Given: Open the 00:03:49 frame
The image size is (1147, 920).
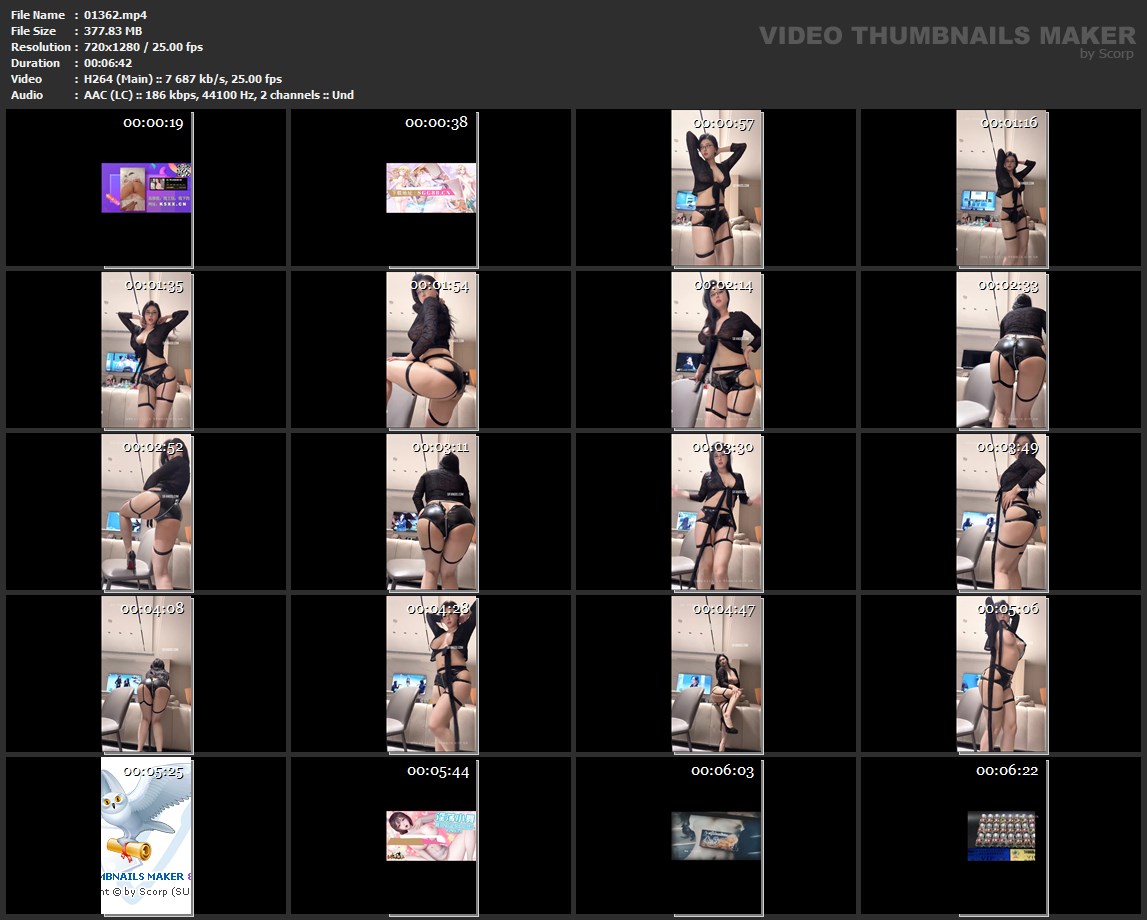Looking at the screenshot, I should [1001, 512].
